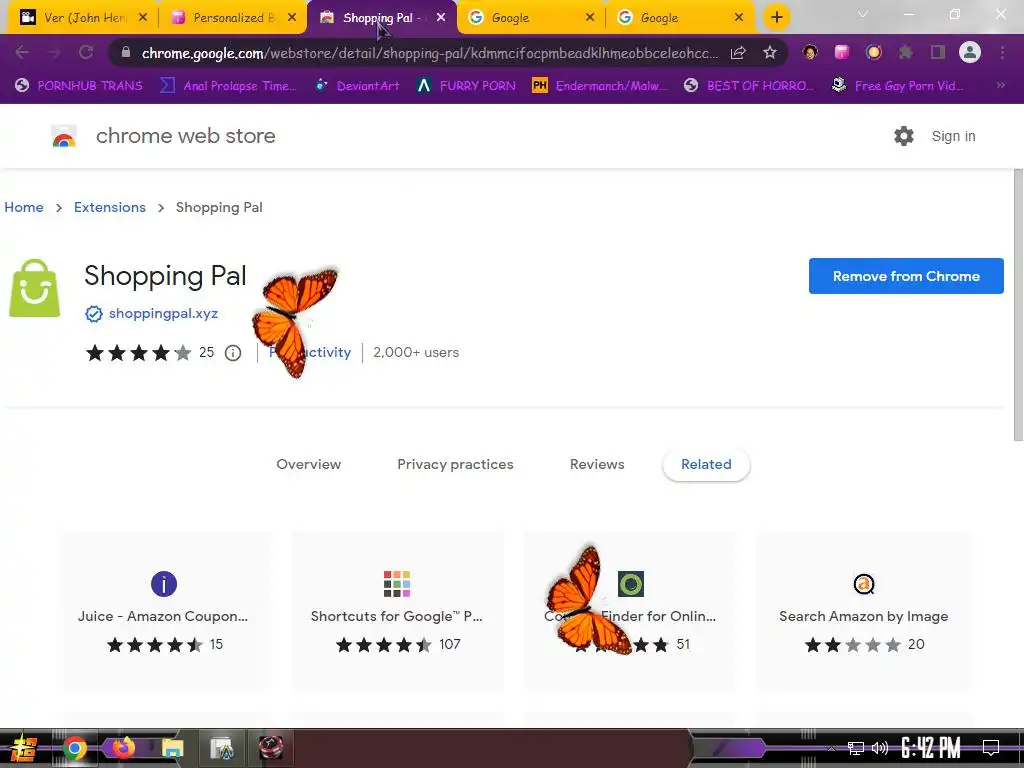The width and height of the screenshot is (1024, 768).
Task: Open the Finder for Onlin... extension card
Action: (x=630, y=611)
